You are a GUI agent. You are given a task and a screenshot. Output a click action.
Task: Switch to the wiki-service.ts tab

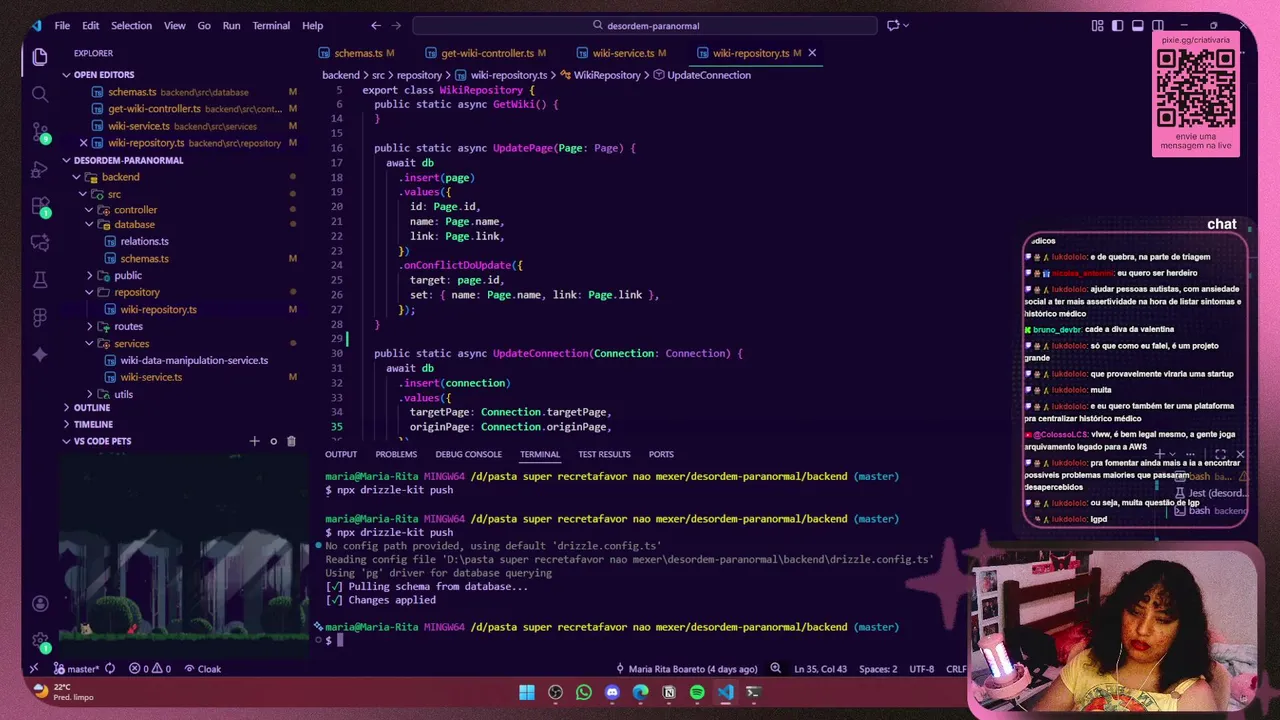(x=622, y=53)
